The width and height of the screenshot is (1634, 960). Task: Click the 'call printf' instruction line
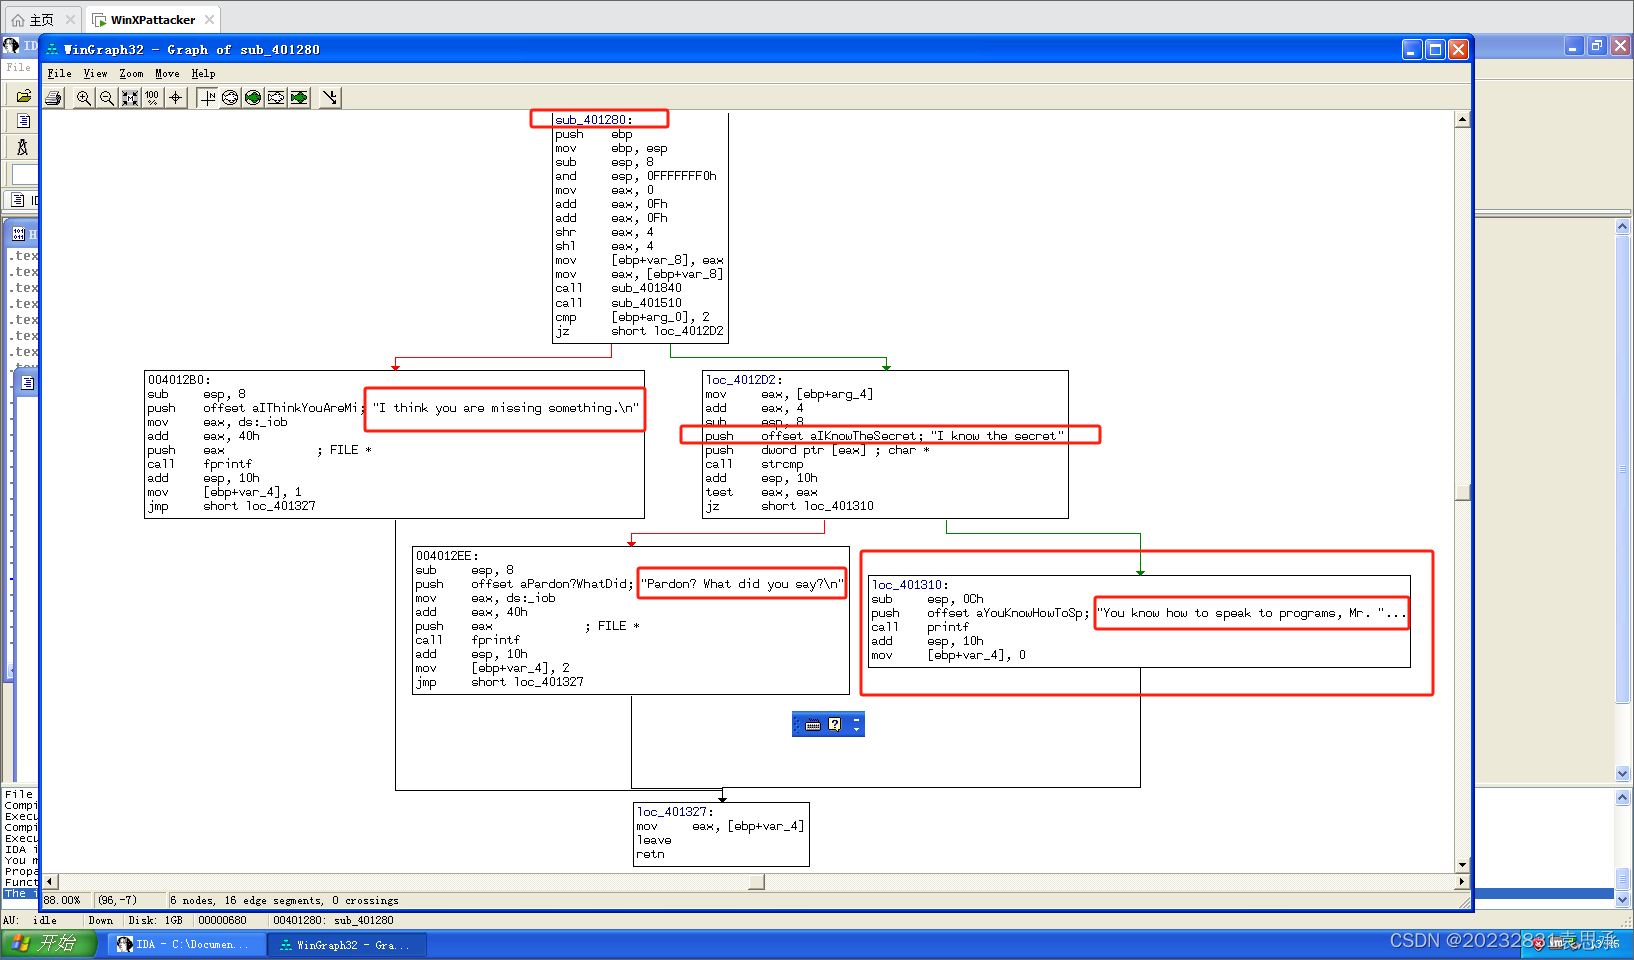pyautogui.click(x=920, y=627)
